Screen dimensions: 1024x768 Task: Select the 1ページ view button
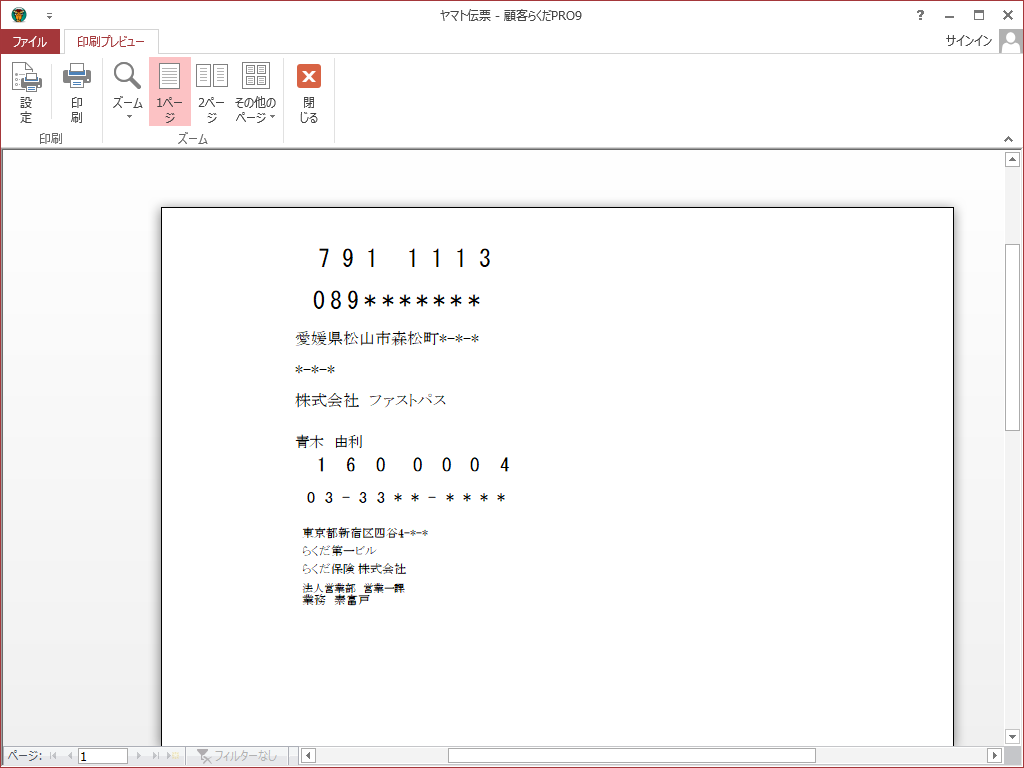point(170,92)
